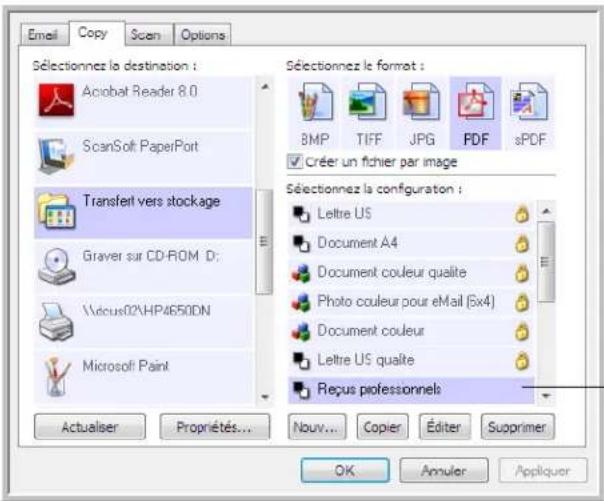Screen dimensions: 604x501
Task: Click the Actualiser button
Action: [x=90, y=427]
